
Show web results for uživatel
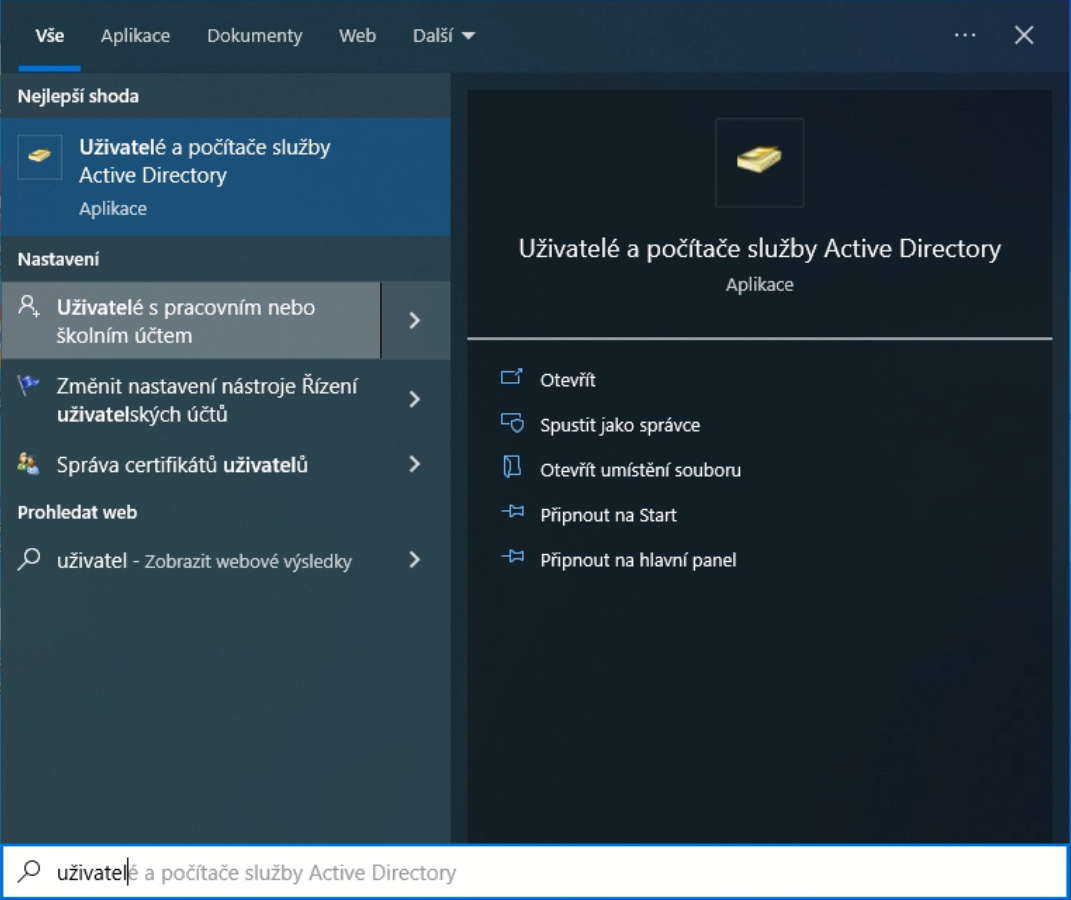pyautogui.click(x=191, y=561)
